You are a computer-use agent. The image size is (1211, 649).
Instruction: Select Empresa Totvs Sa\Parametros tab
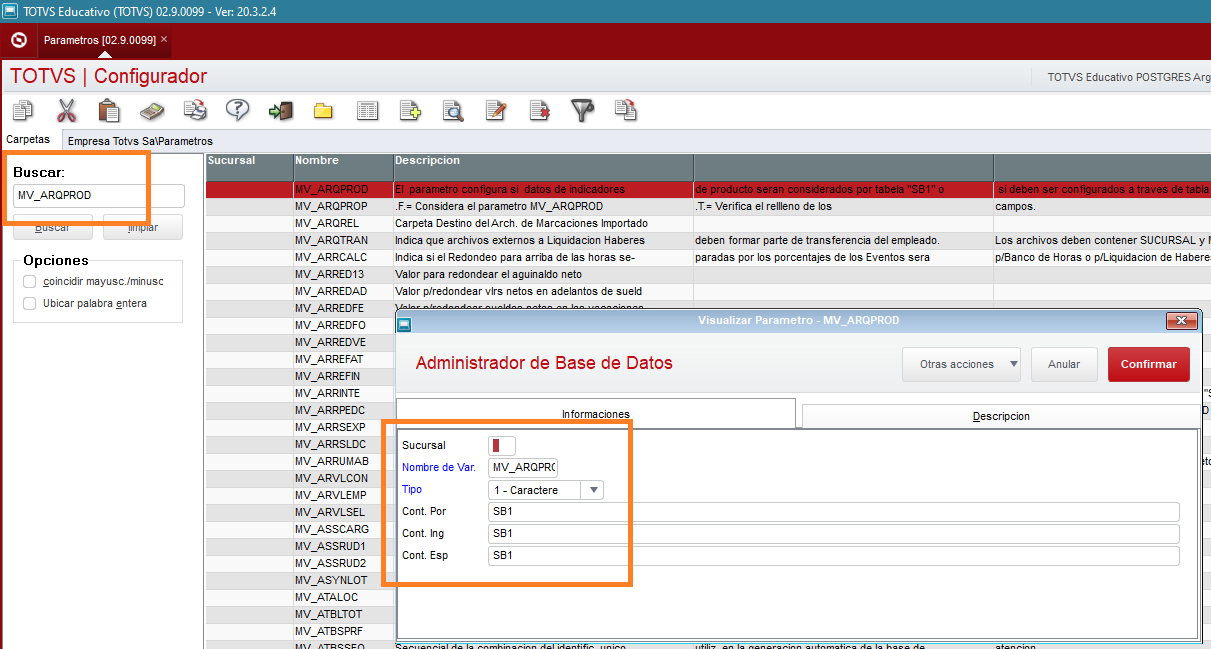pyautogui.click(x=140, y=141)
